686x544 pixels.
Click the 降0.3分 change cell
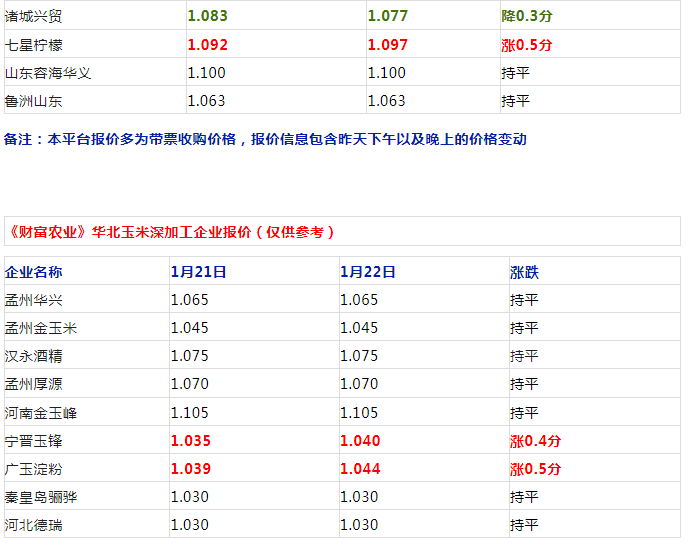tap(526, 16)
